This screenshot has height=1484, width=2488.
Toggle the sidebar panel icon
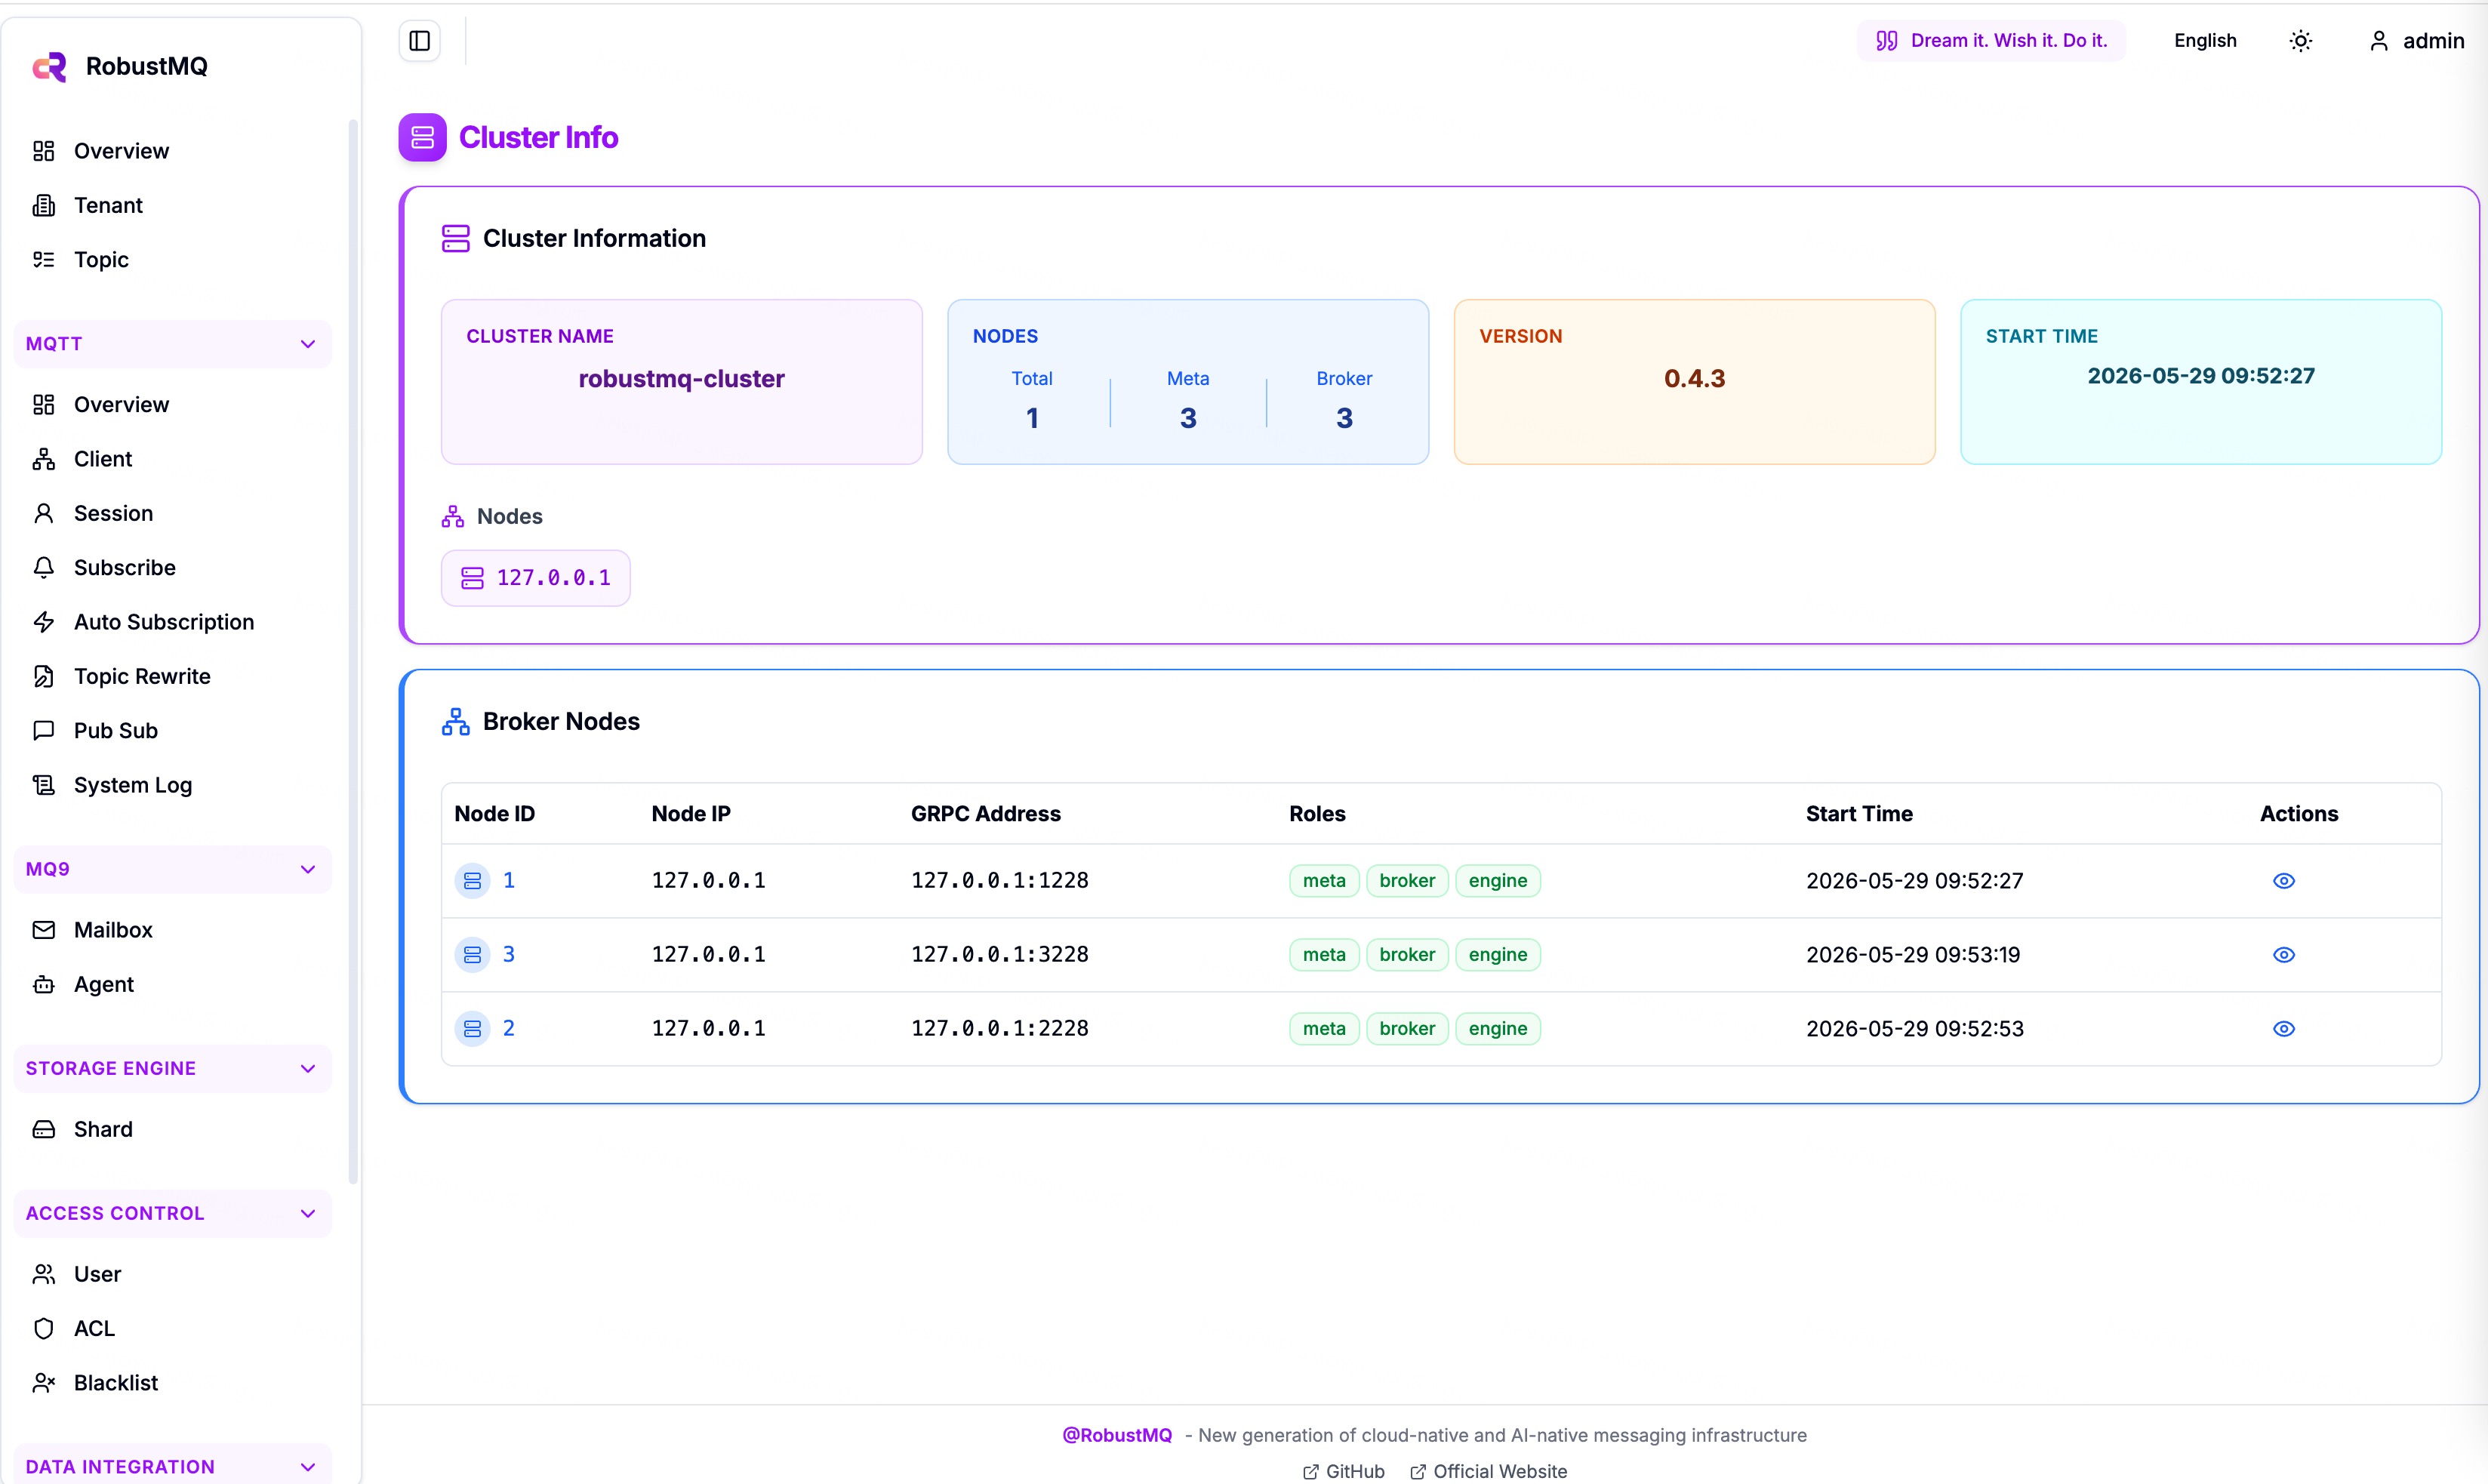point(420,41)
